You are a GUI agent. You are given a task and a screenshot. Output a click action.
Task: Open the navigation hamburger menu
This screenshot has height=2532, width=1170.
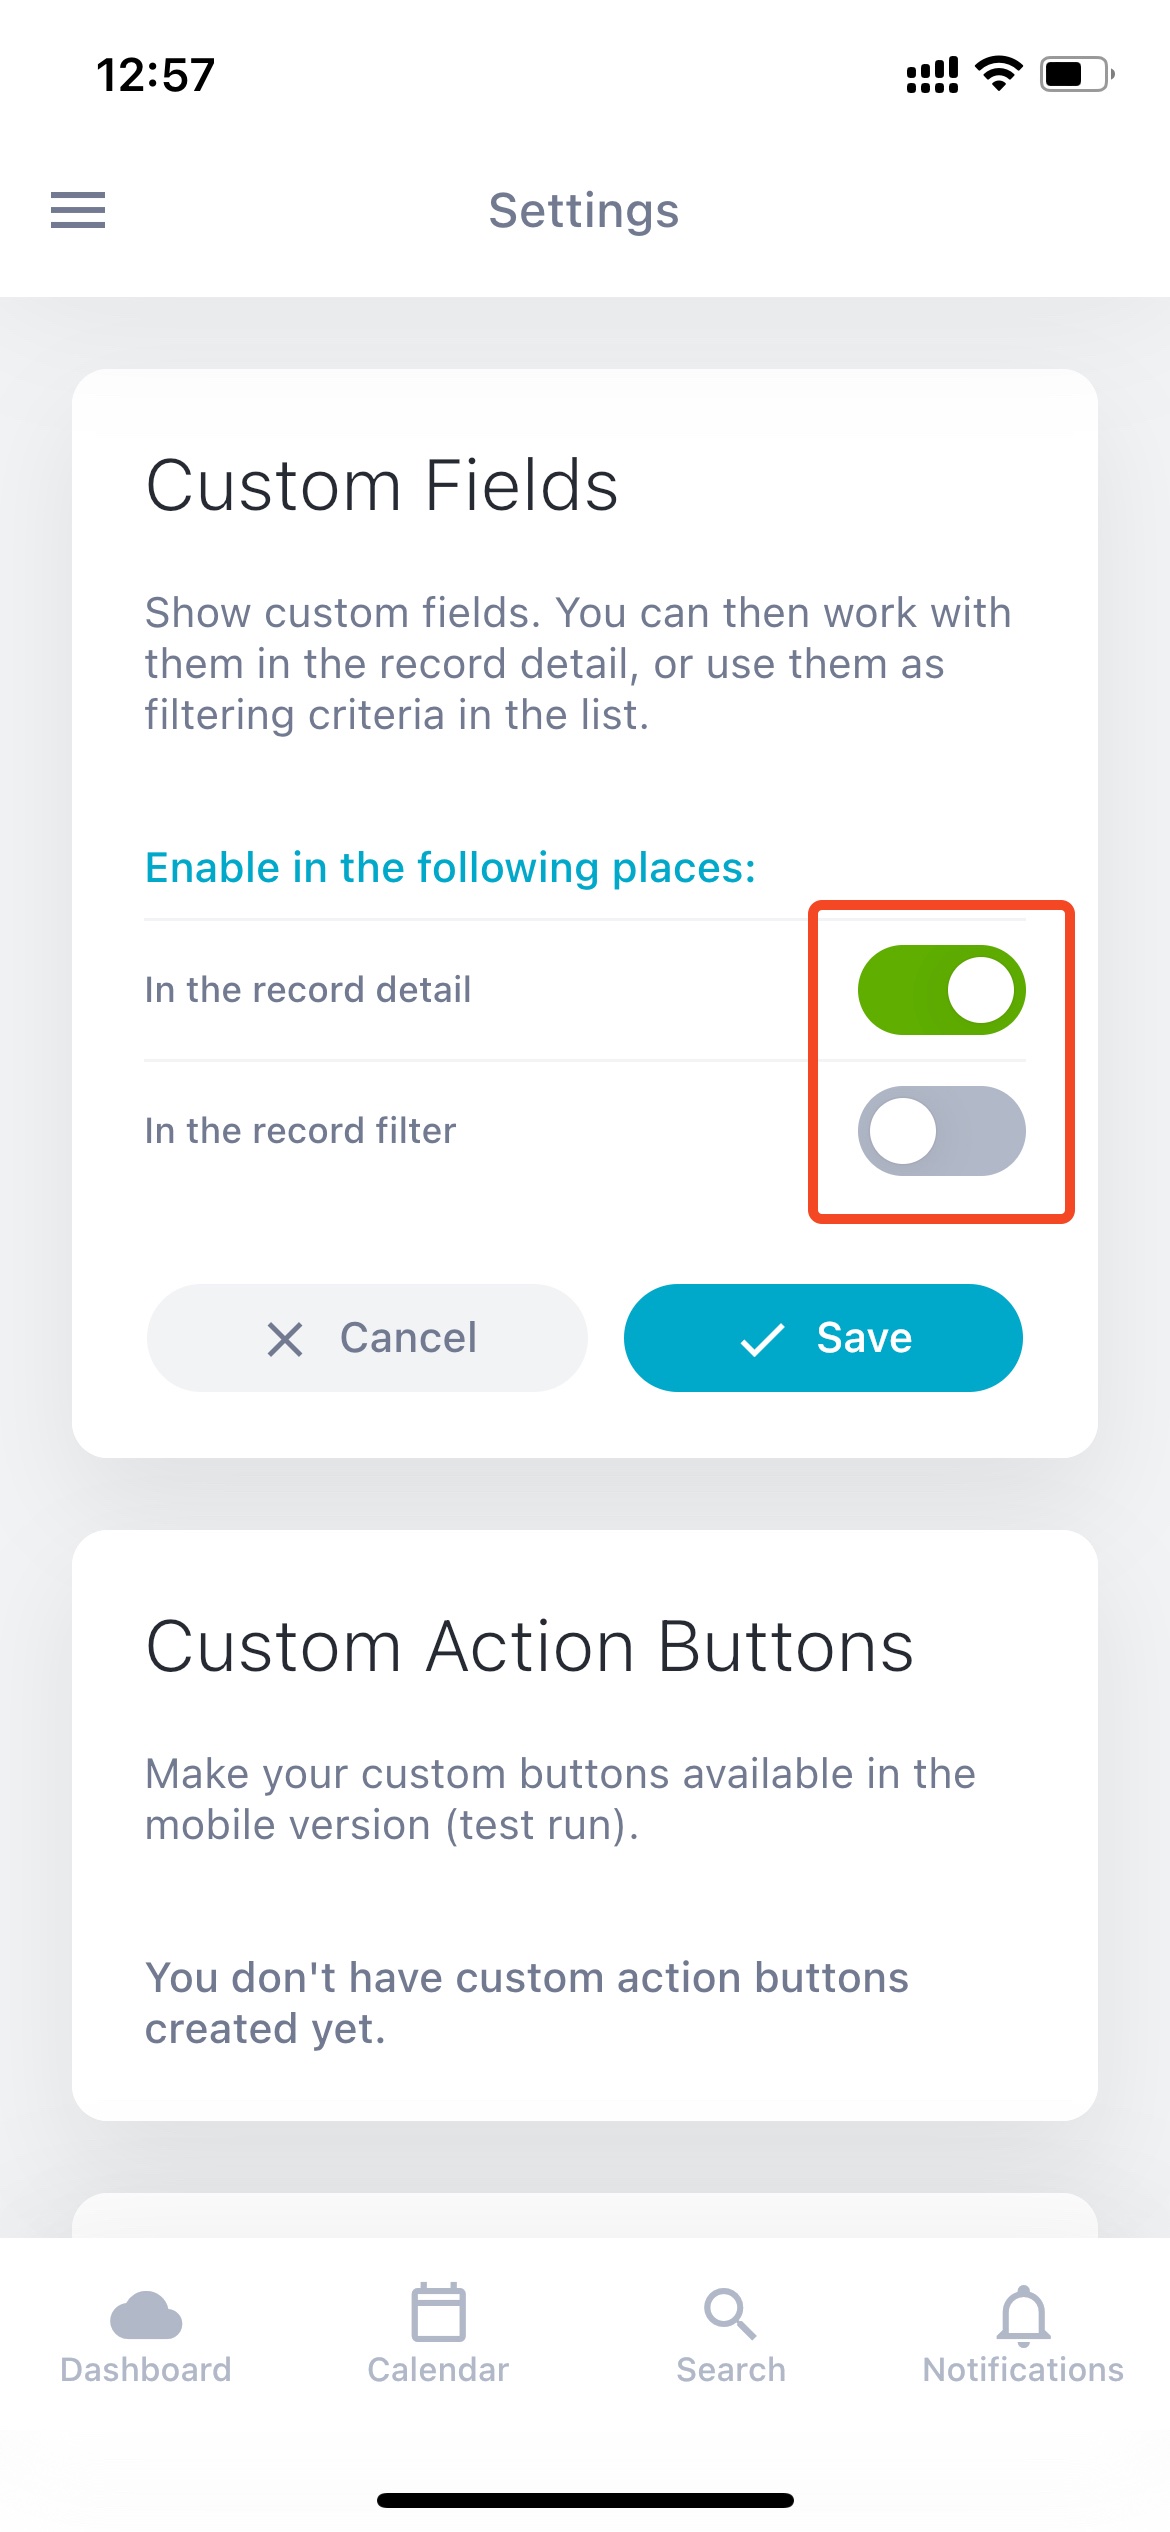click(77, 211)
